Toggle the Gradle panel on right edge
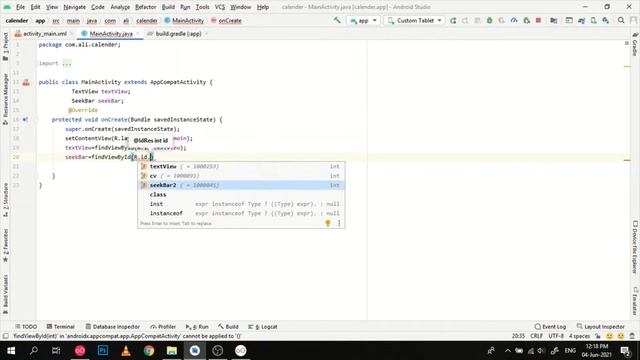The width and height of the screenshot is (640, 360). tap(635, 45)
